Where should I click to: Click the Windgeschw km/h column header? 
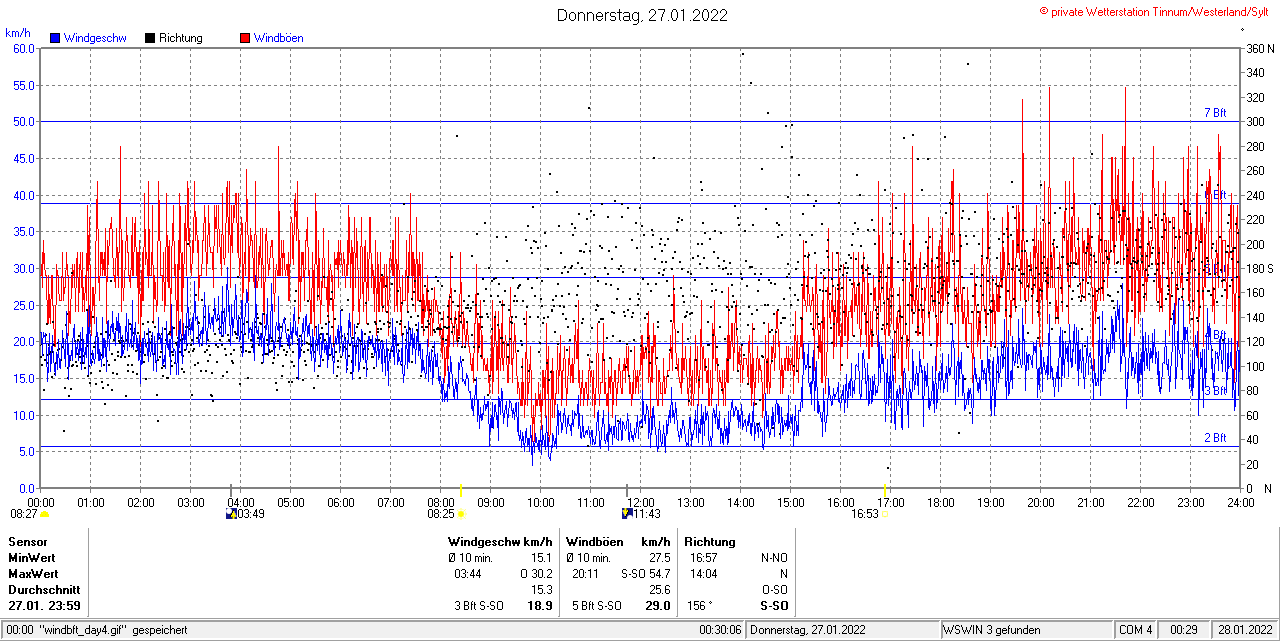click(500, 542)
